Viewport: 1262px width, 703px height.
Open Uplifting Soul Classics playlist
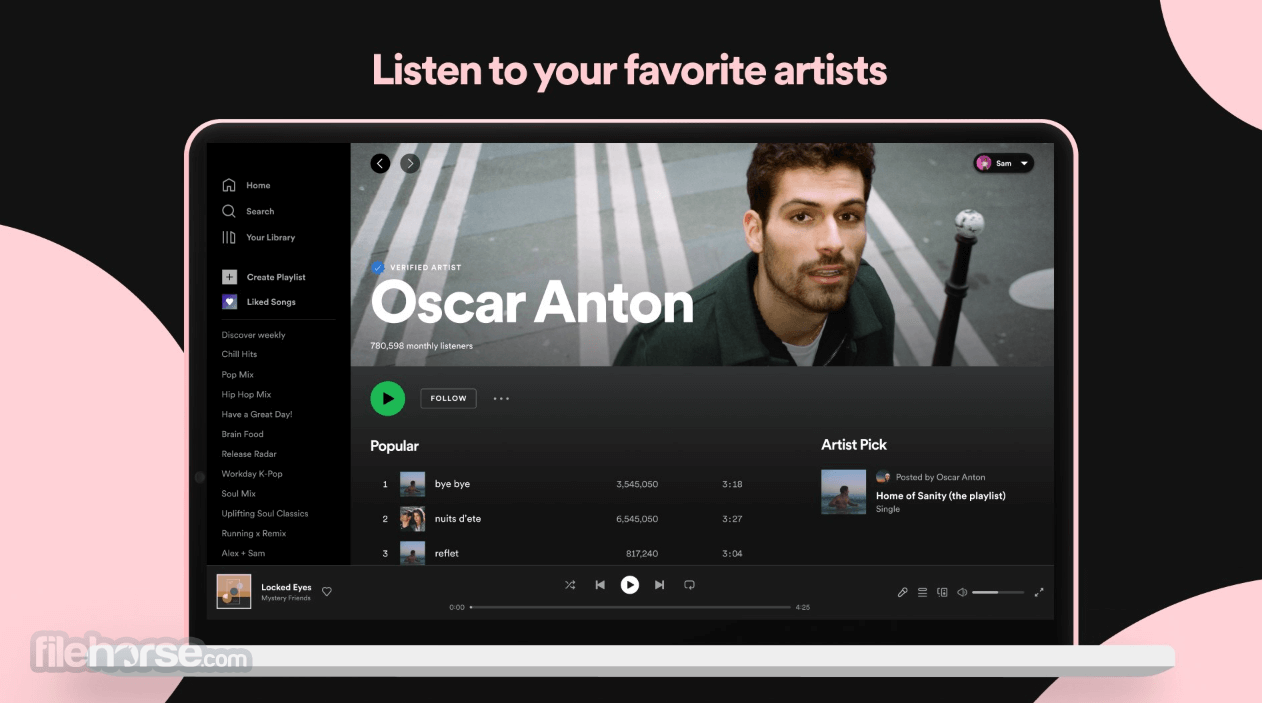[x=265, y=513]
